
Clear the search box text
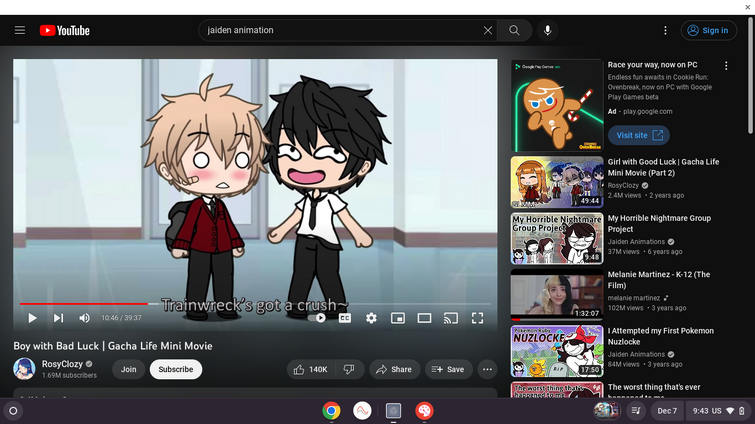(x=488, y=30)
